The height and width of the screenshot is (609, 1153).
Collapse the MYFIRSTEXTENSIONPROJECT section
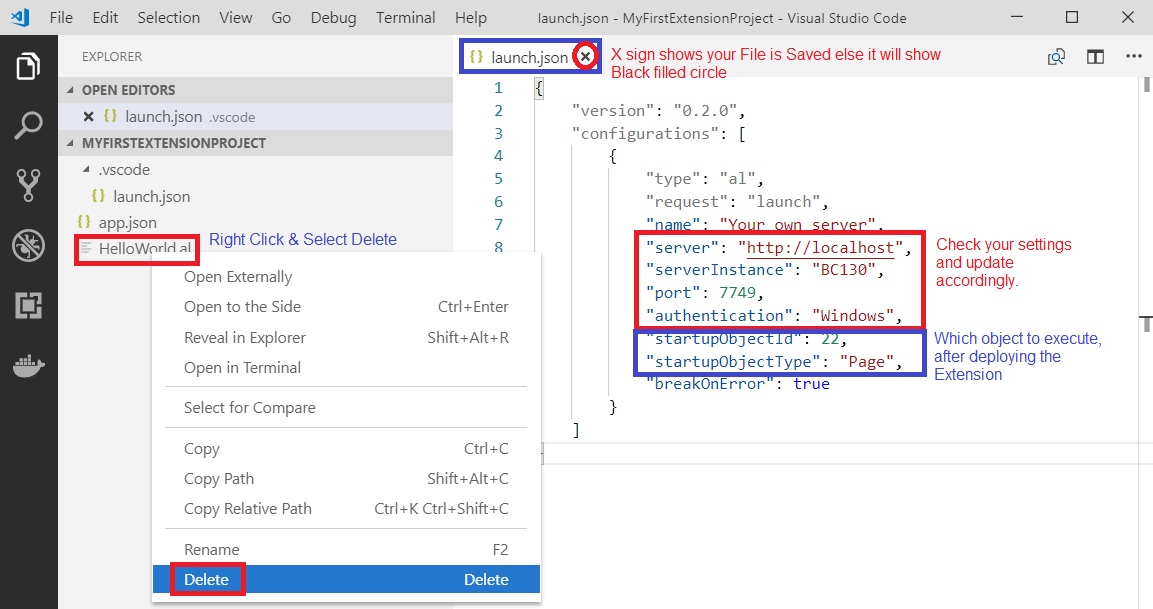(71, 143)
